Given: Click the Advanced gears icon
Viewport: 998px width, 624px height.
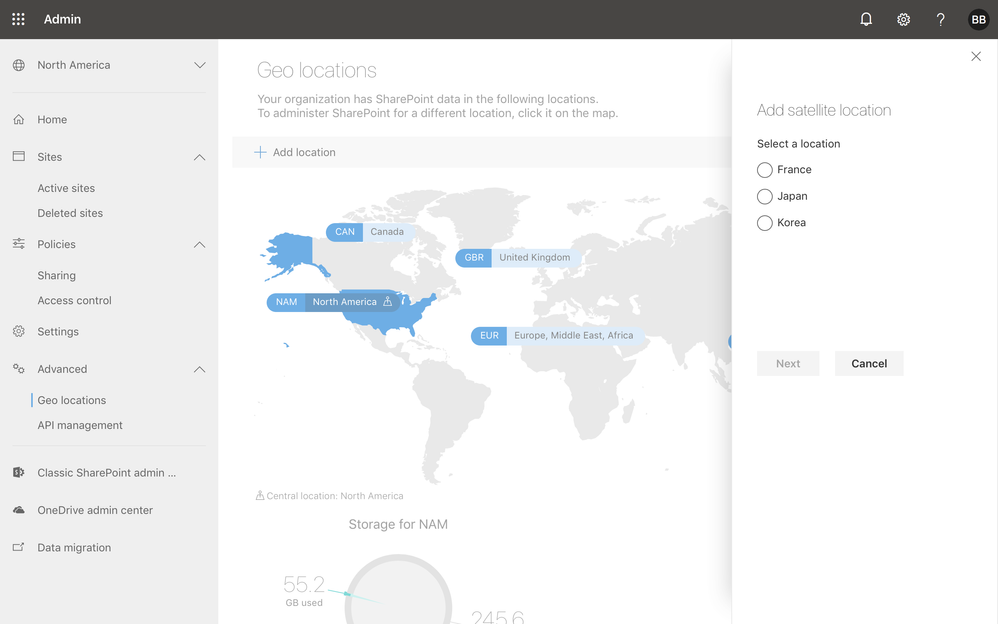Looking at the screenshot, I should pyautogui.click(x=18, y=369).
